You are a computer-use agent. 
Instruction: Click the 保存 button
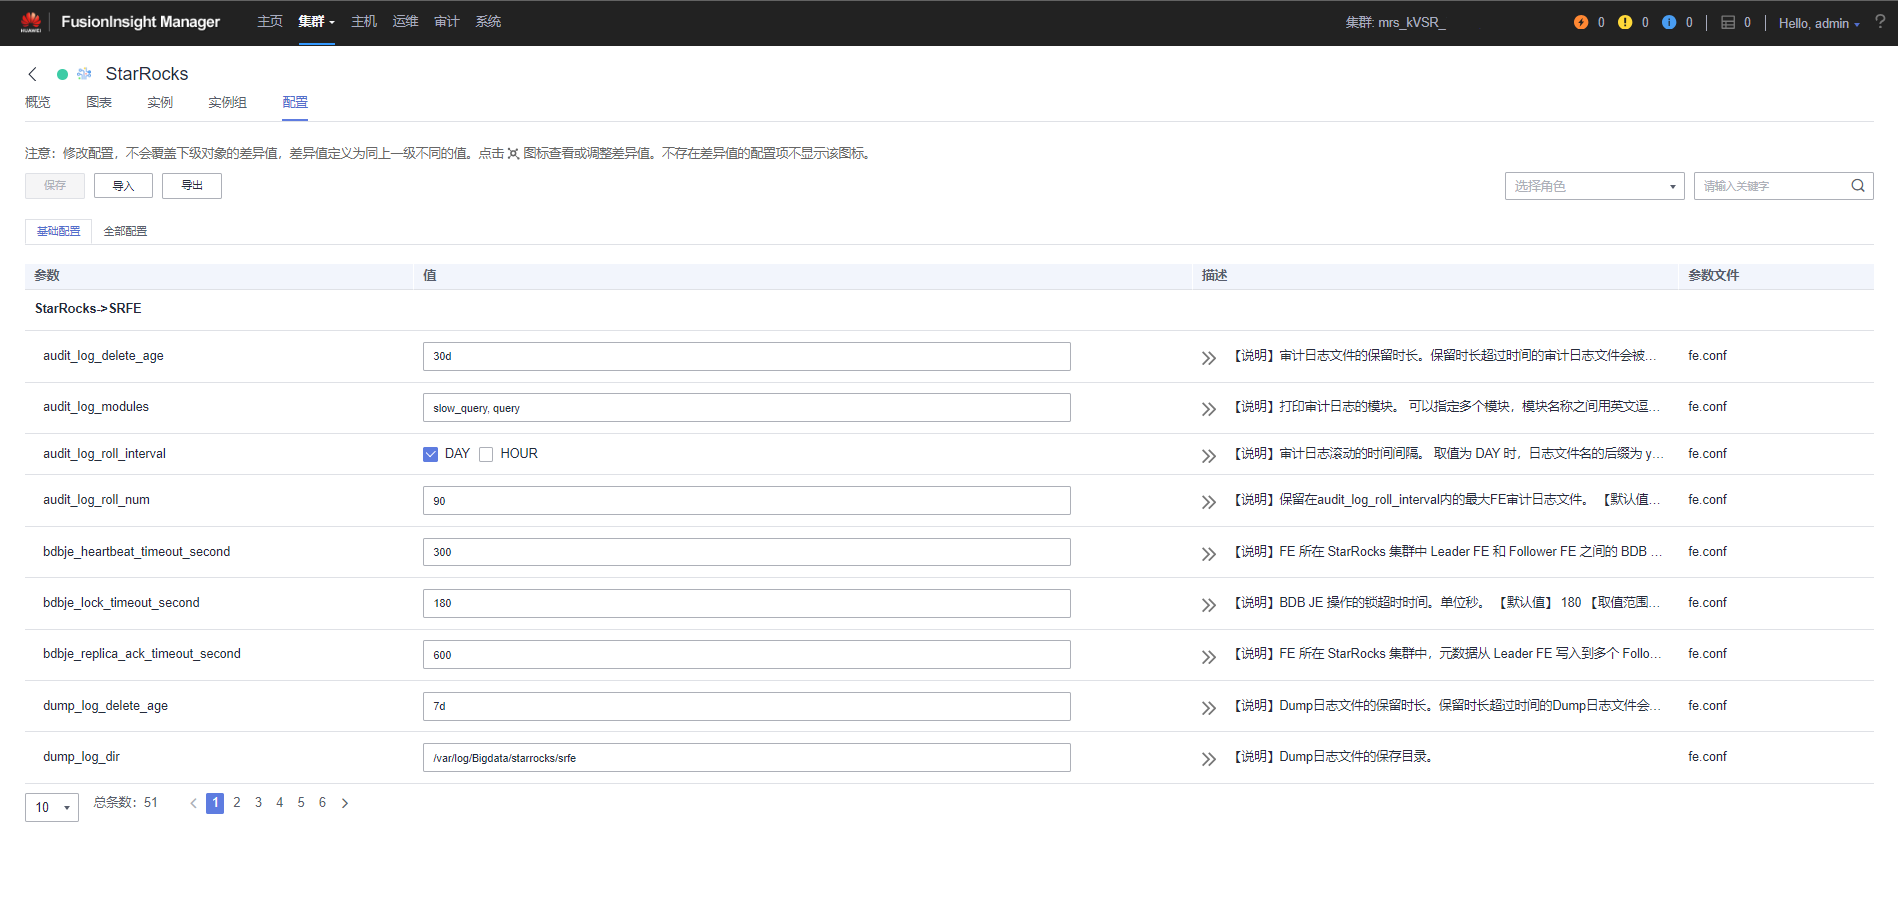[55, 186]
